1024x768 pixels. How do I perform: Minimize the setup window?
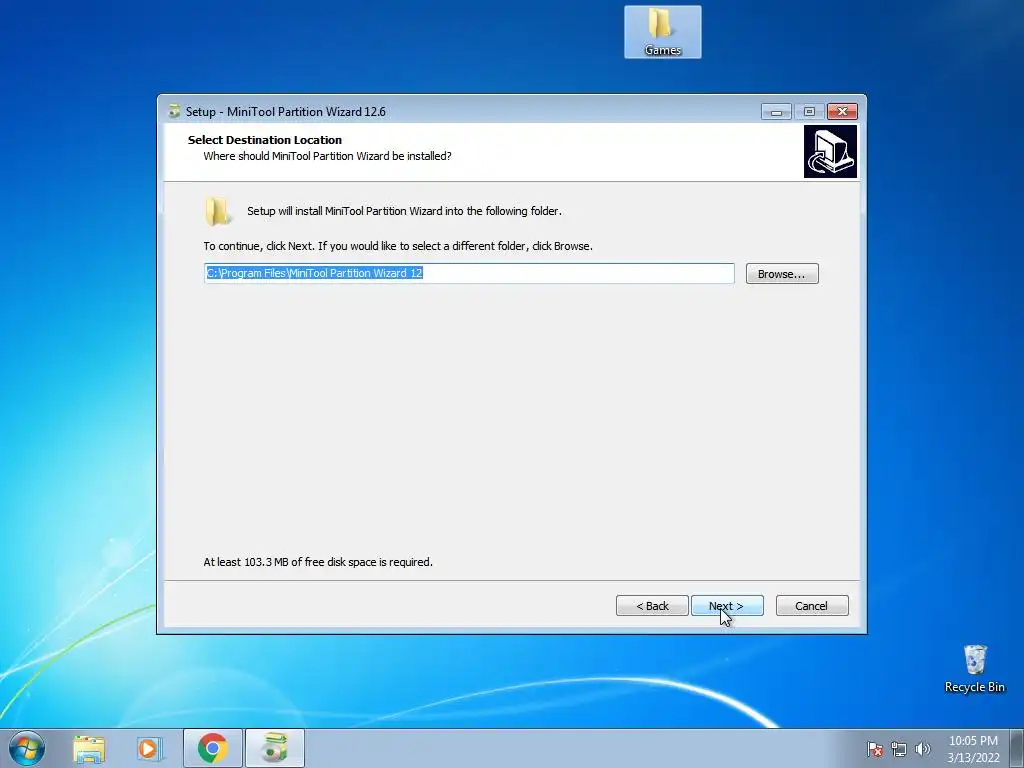click(x=776, y=112)
